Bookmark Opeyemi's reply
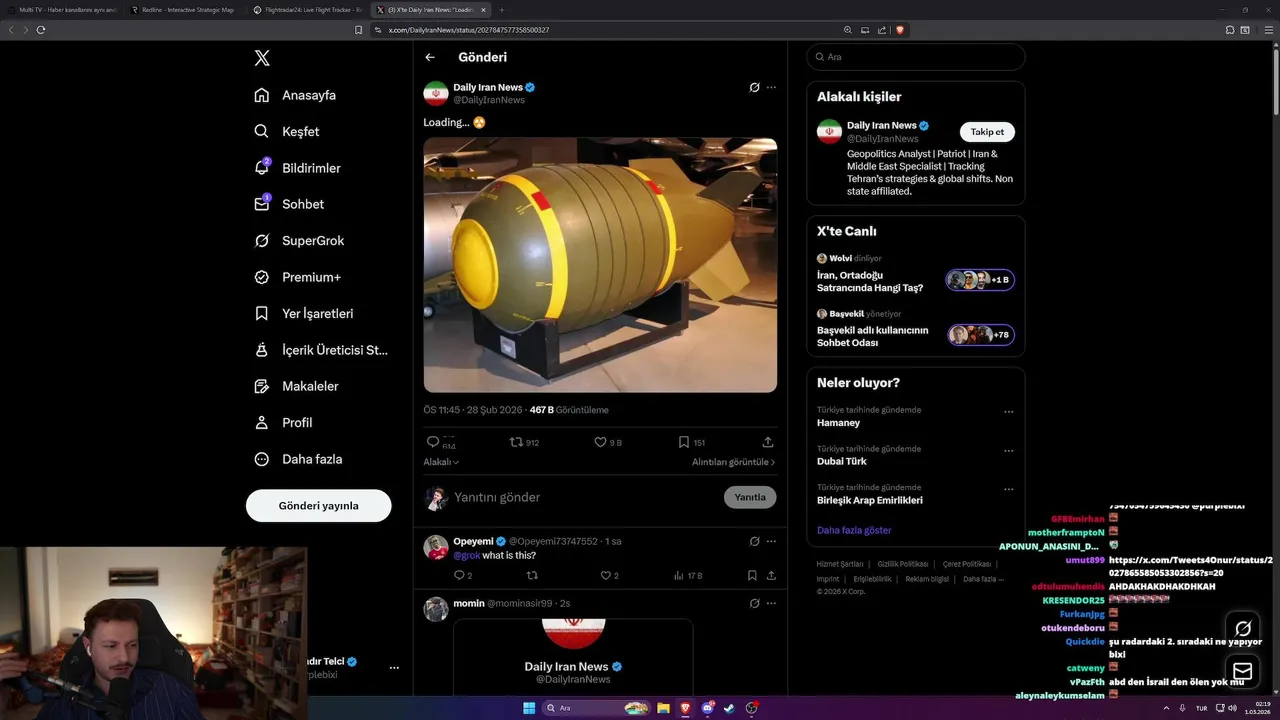 (x=752, y=575)
